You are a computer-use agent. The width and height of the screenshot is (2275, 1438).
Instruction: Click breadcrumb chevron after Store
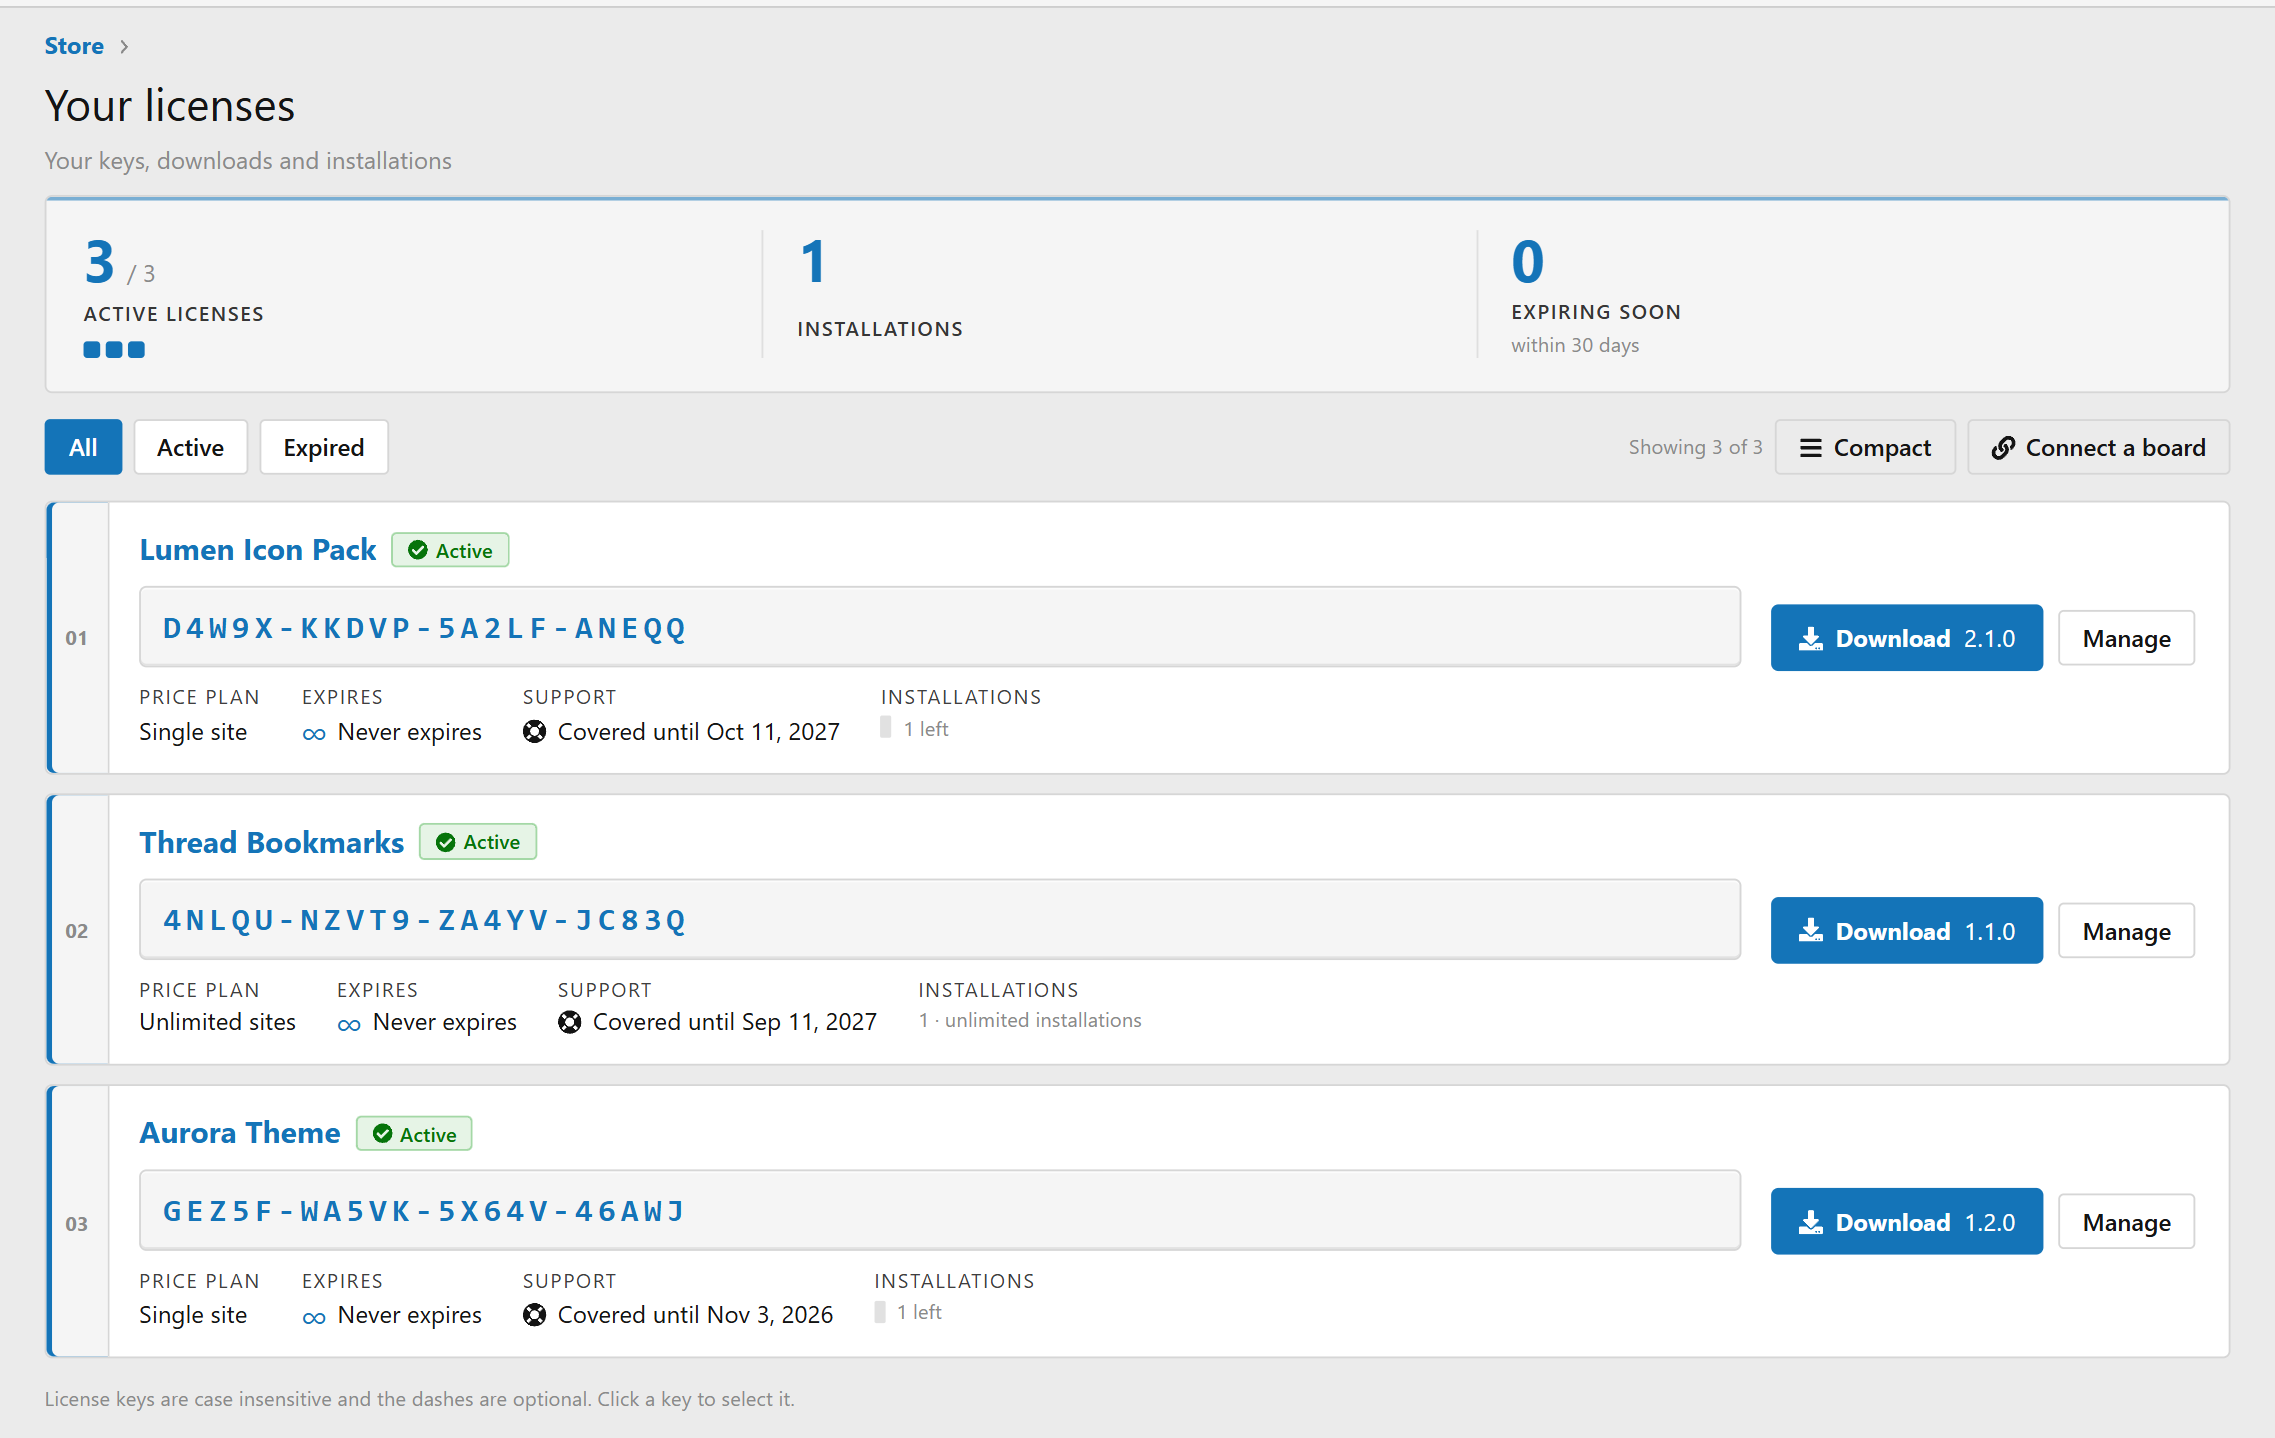point(124,47)
